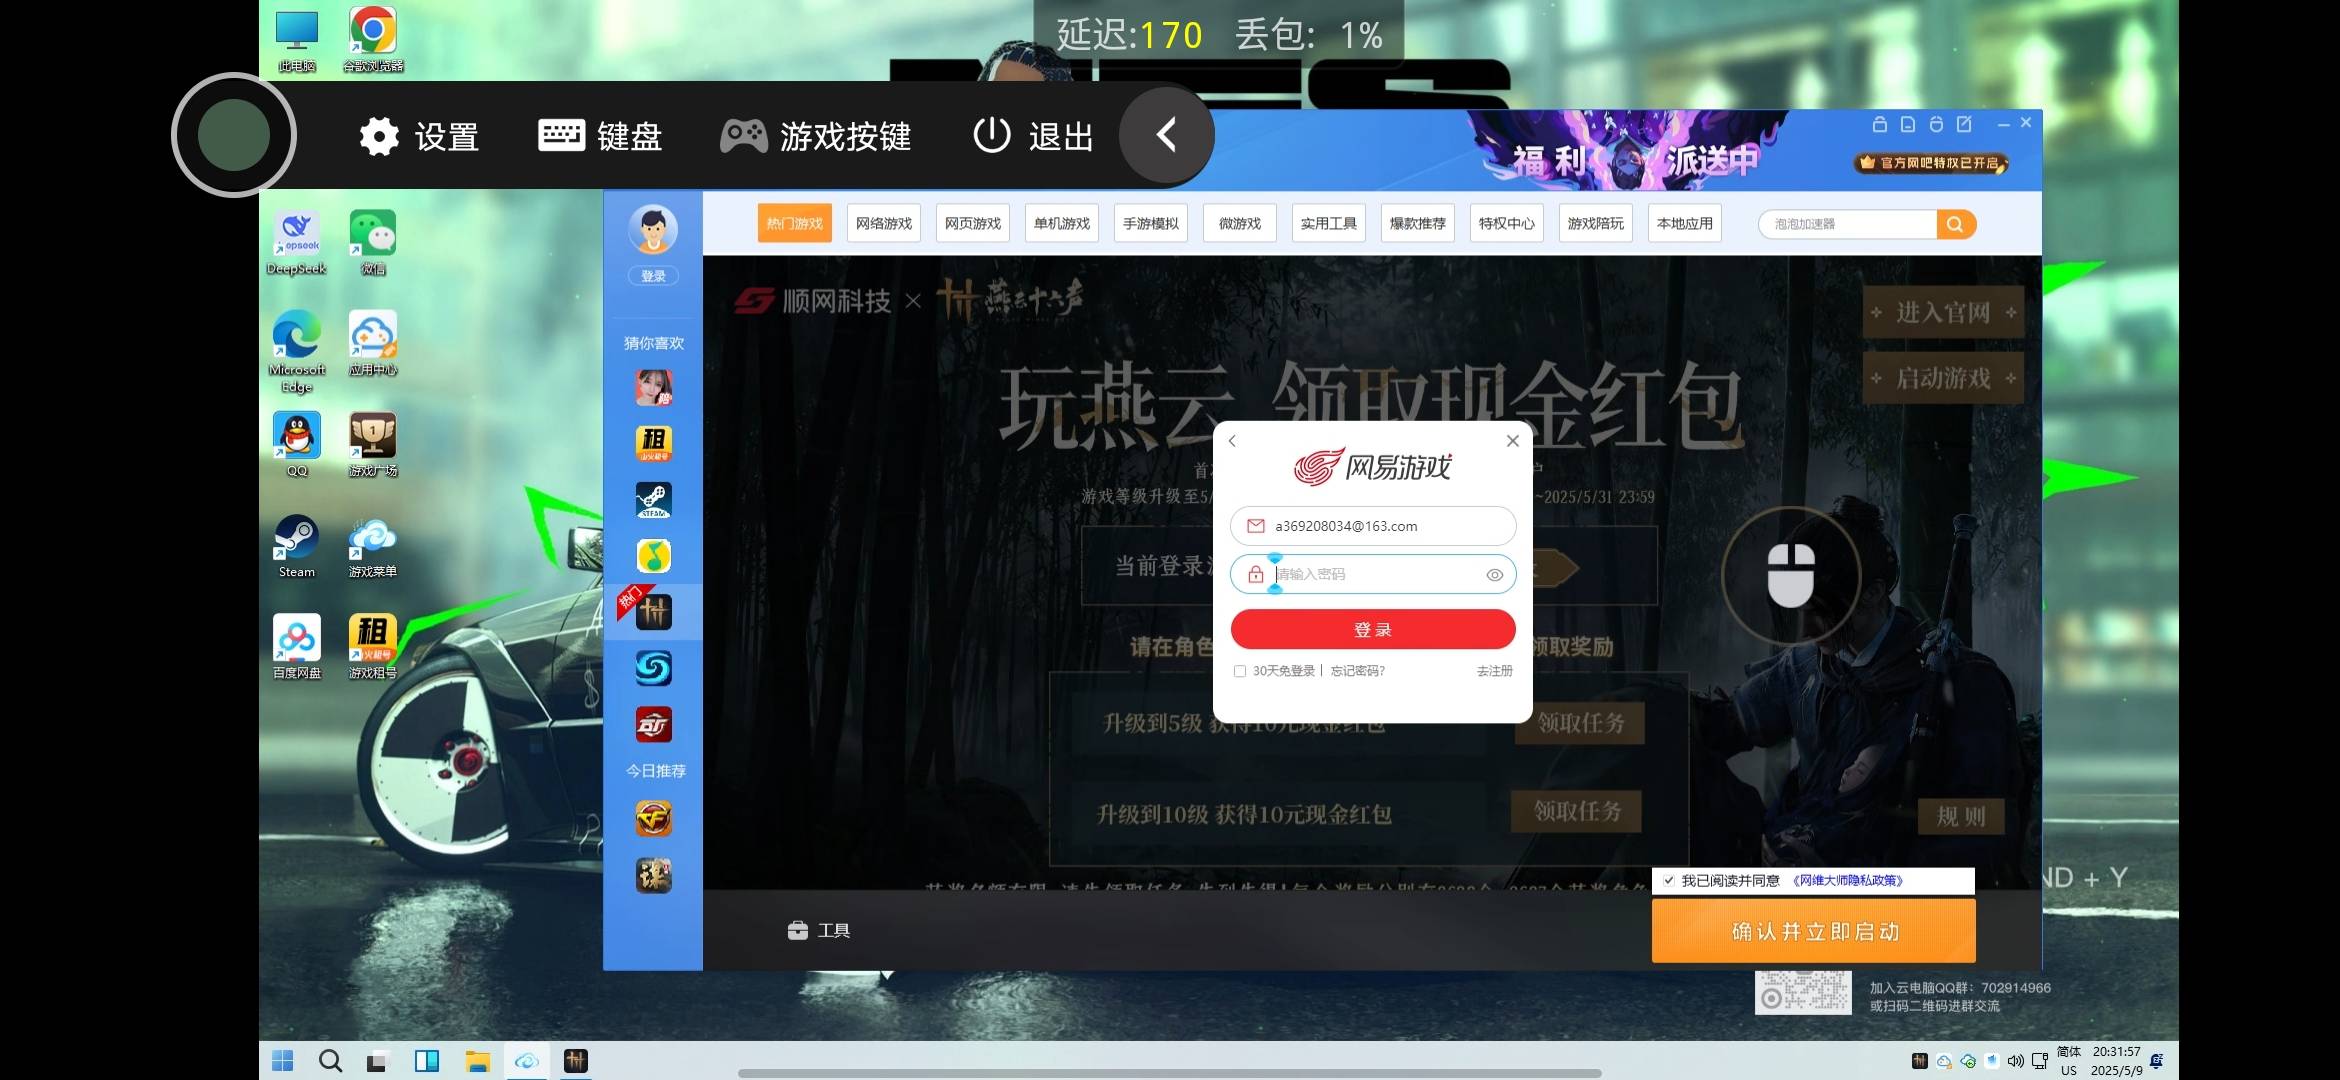Collapse the overlay toolbar with the left chevron
2340x1080 pixels.
pos(1166,135)
